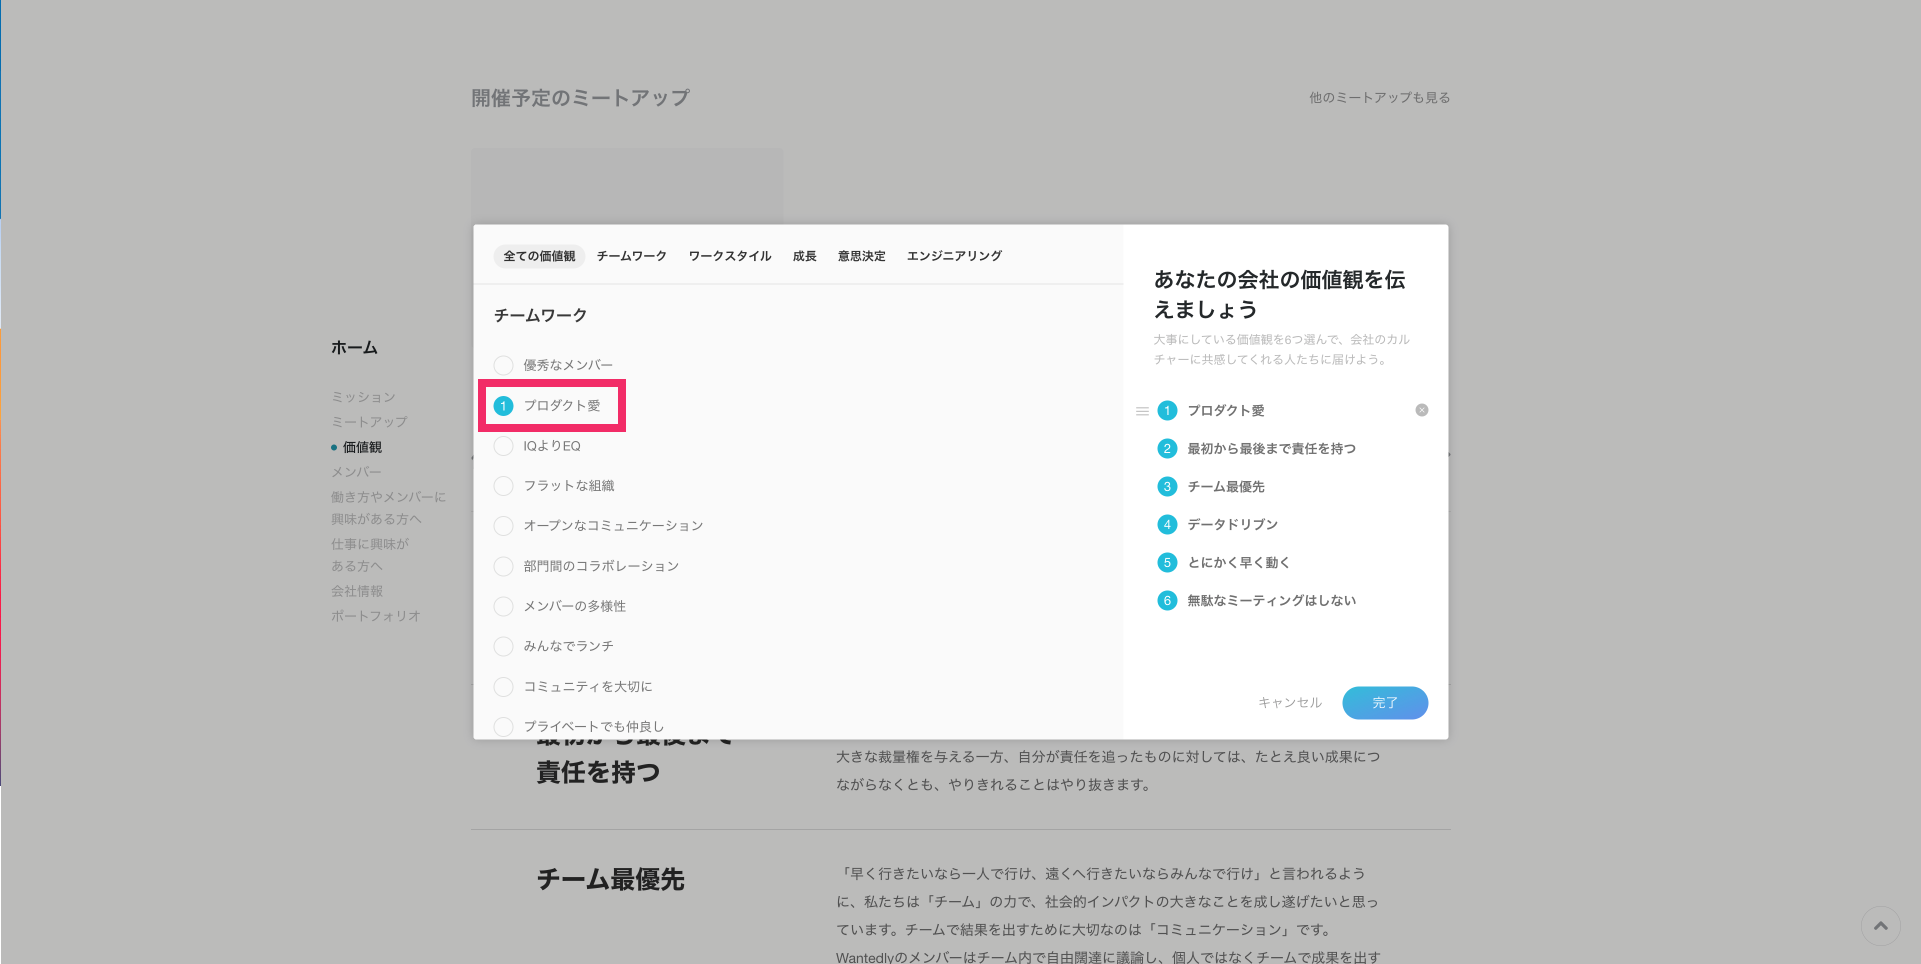Image resolution: width=1921 pixels, height=964 pixels.
Task: Go to メンバー in the sidebar
Action: pyautogui.click(x=356, y=472)
